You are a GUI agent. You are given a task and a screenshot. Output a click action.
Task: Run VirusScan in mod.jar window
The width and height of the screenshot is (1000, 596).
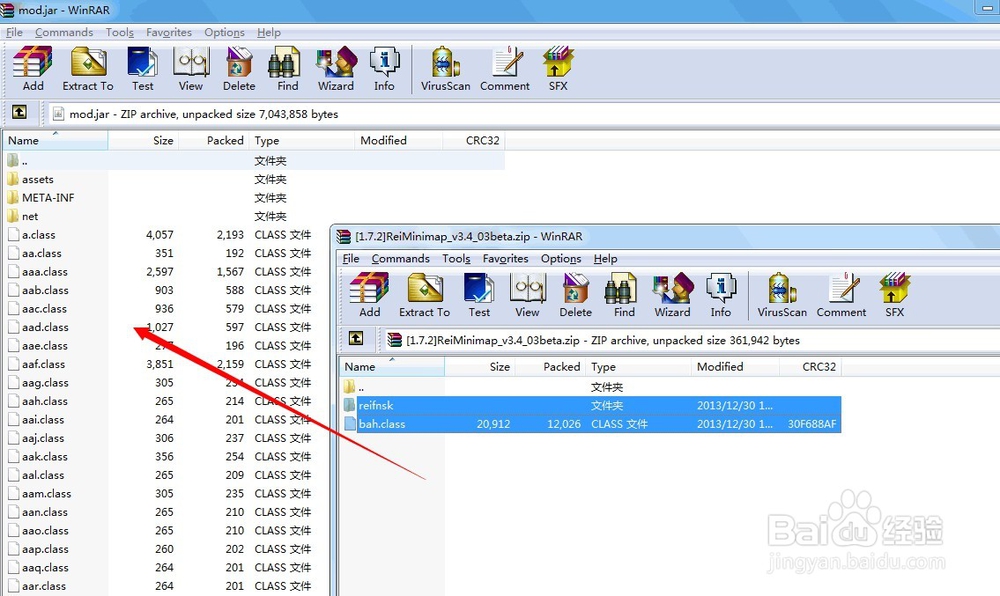(445, 69)
